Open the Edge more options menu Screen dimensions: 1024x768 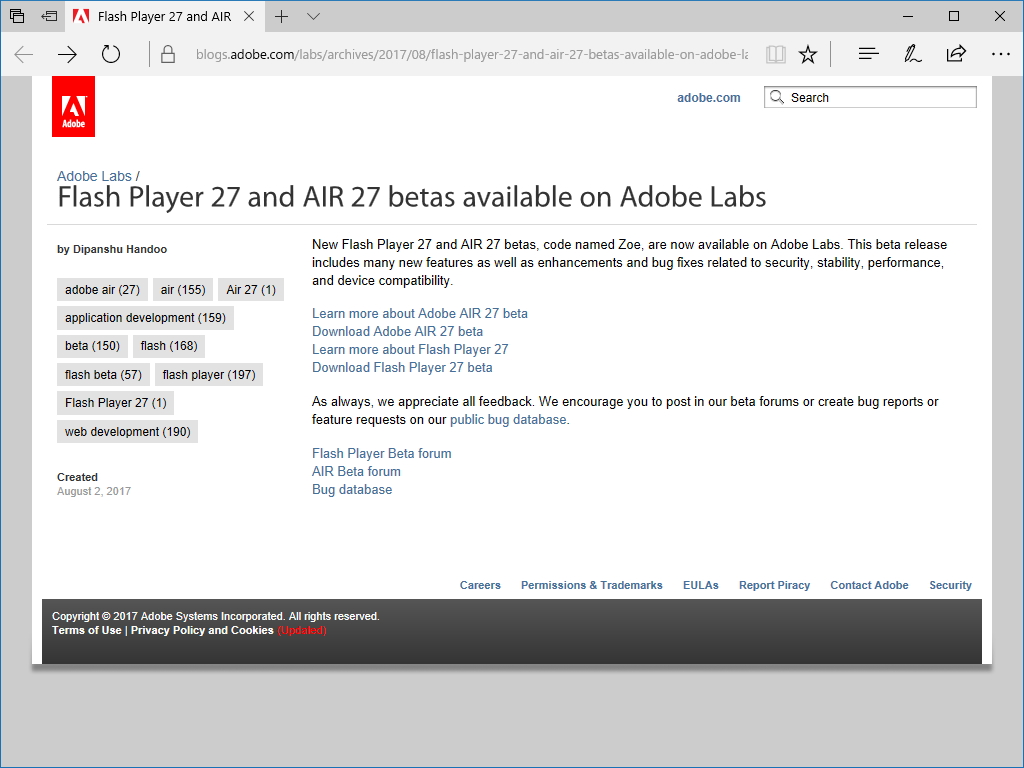pyautogui.click(x=1000, y=54)
